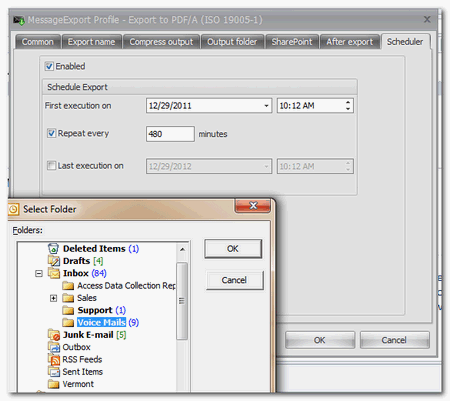450x401 pixels.
Task: Select the Drafts folder label
Action: [83, 261]
